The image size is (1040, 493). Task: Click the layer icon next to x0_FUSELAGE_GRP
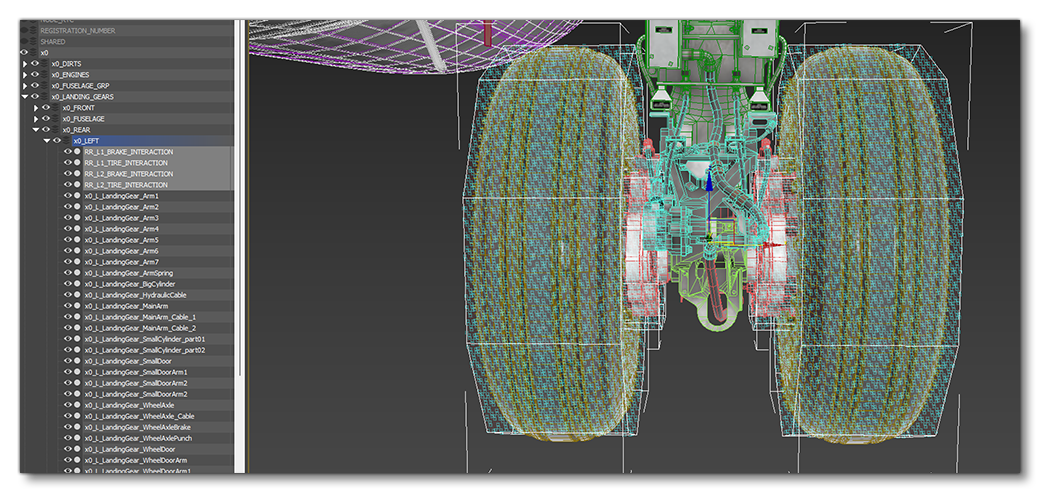[45, 86]
